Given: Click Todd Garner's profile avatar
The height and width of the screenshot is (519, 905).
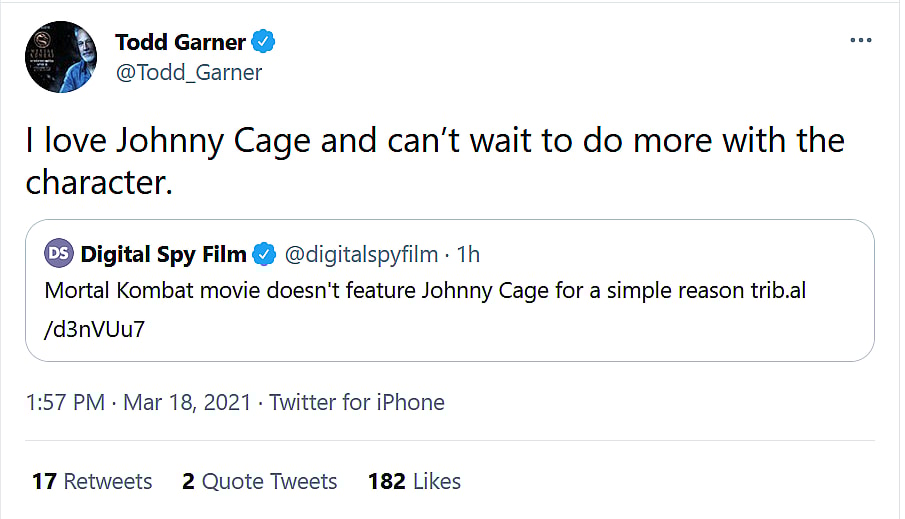Looking at the screenshot, I should click(x=60, y=56).
